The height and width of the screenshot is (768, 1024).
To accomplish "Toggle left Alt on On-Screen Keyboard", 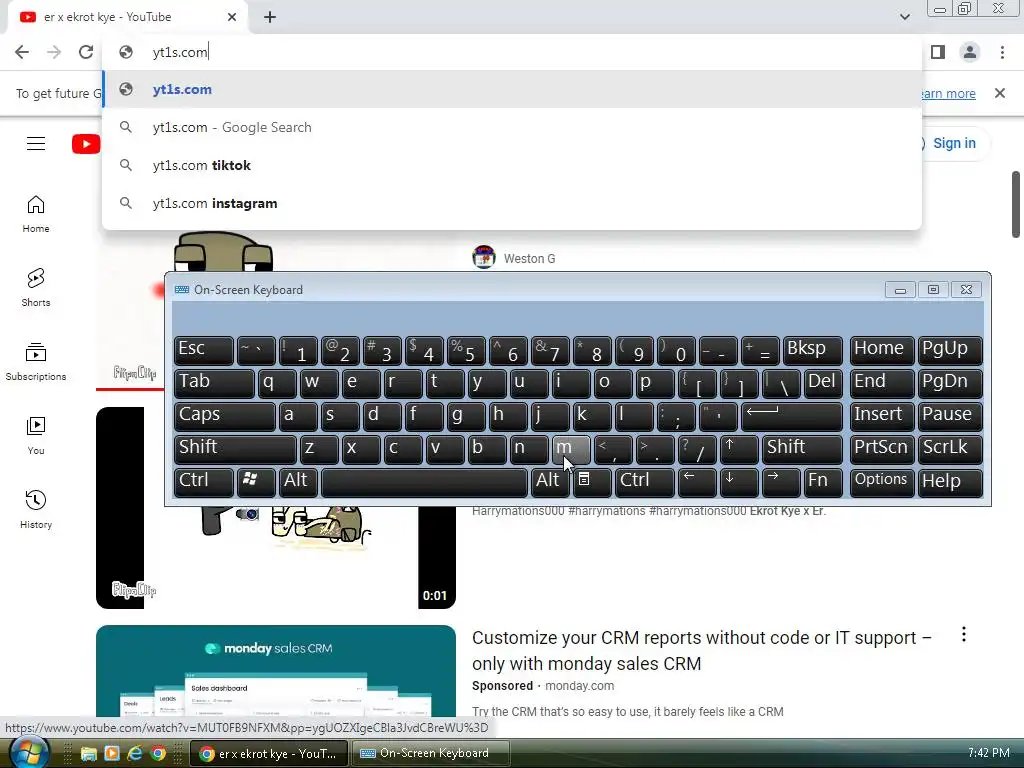I will point(298,482).
